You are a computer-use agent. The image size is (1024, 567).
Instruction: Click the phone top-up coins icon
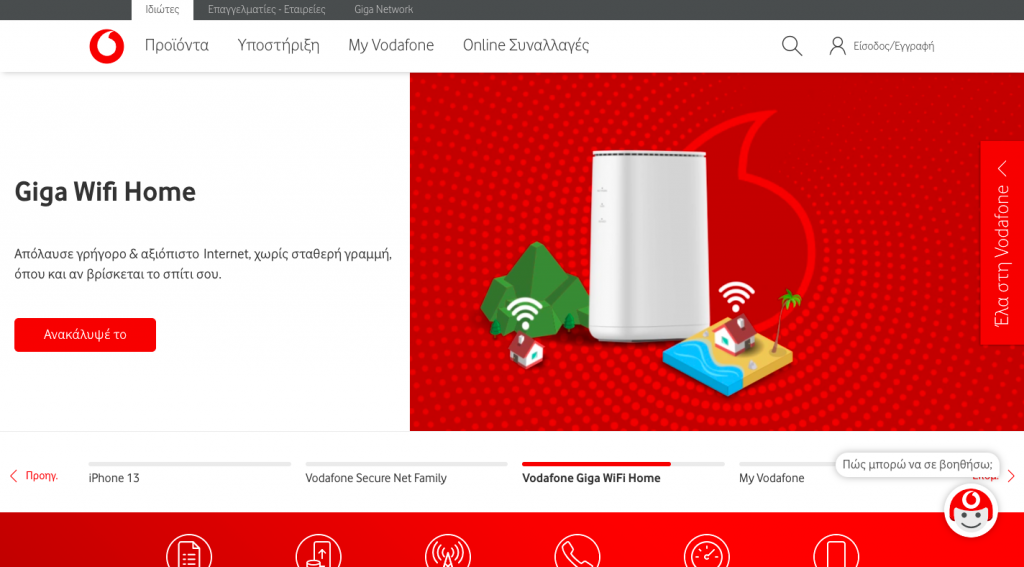tap(318, 551)
